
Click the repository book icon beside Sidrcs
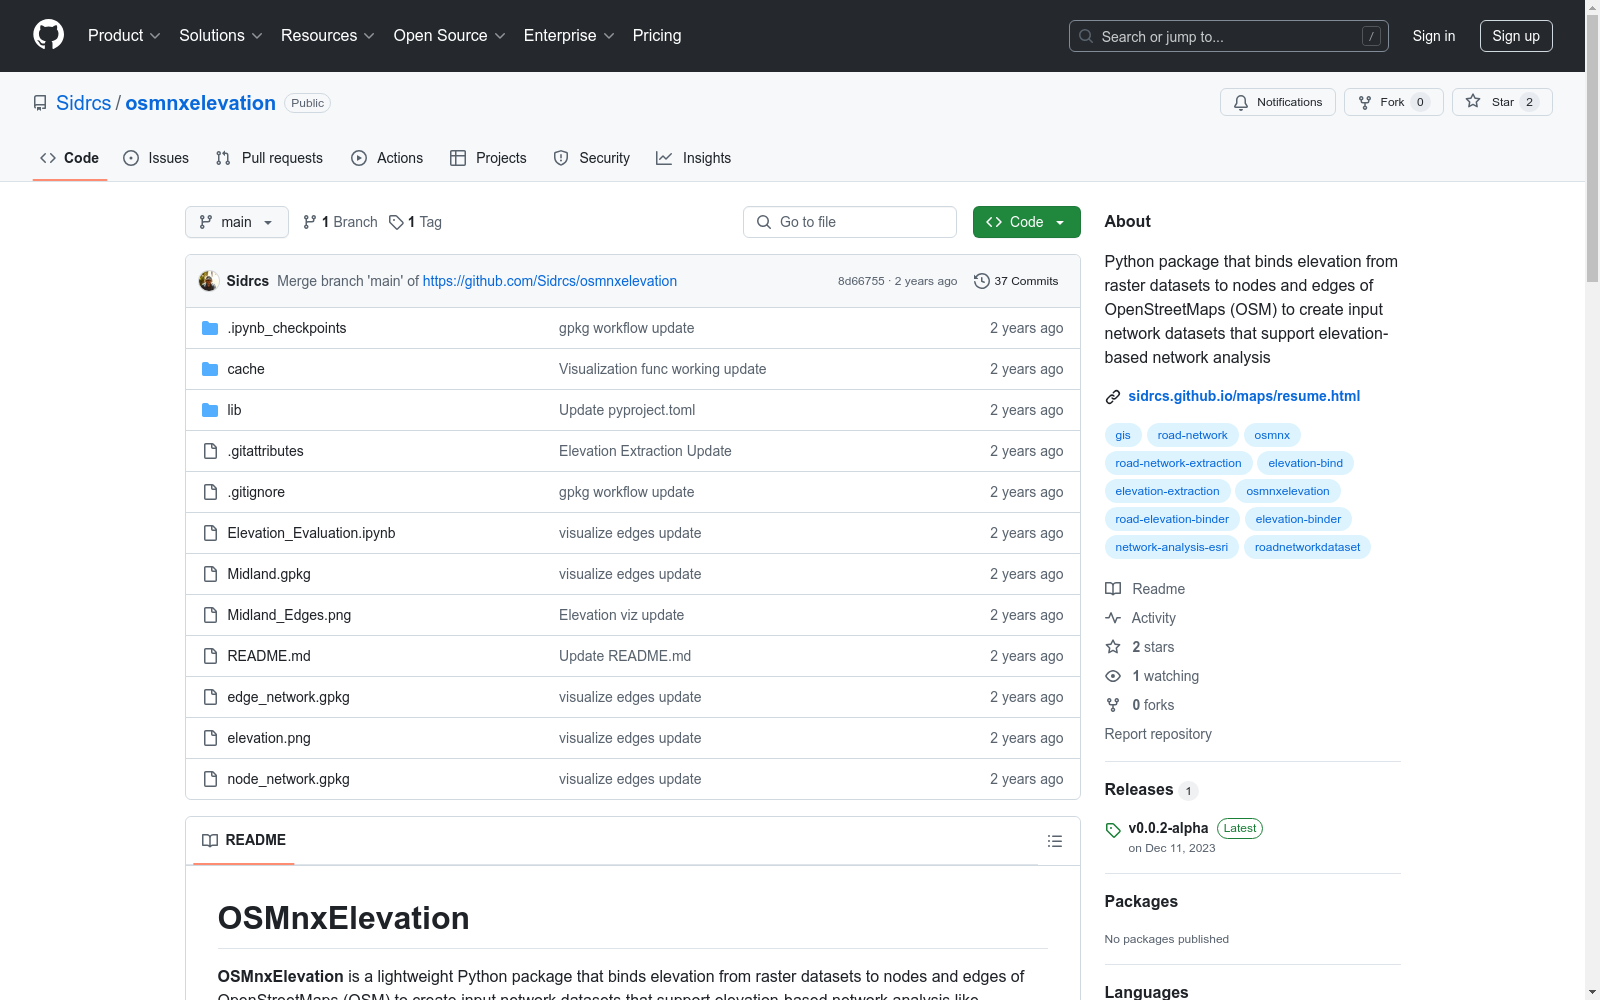pyautogui.click(x=40, y=103)
